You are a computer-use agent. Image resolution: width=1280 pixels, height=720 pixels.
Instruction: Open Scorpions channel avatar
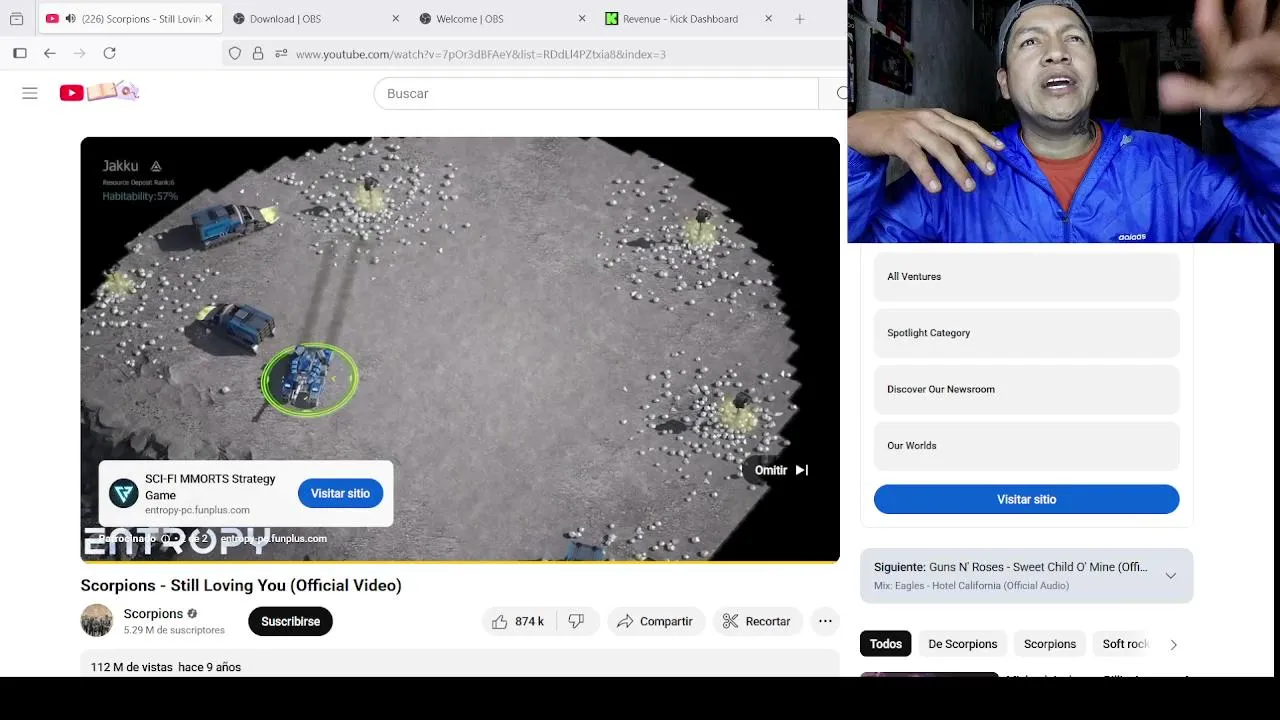(x=97, y=620)
